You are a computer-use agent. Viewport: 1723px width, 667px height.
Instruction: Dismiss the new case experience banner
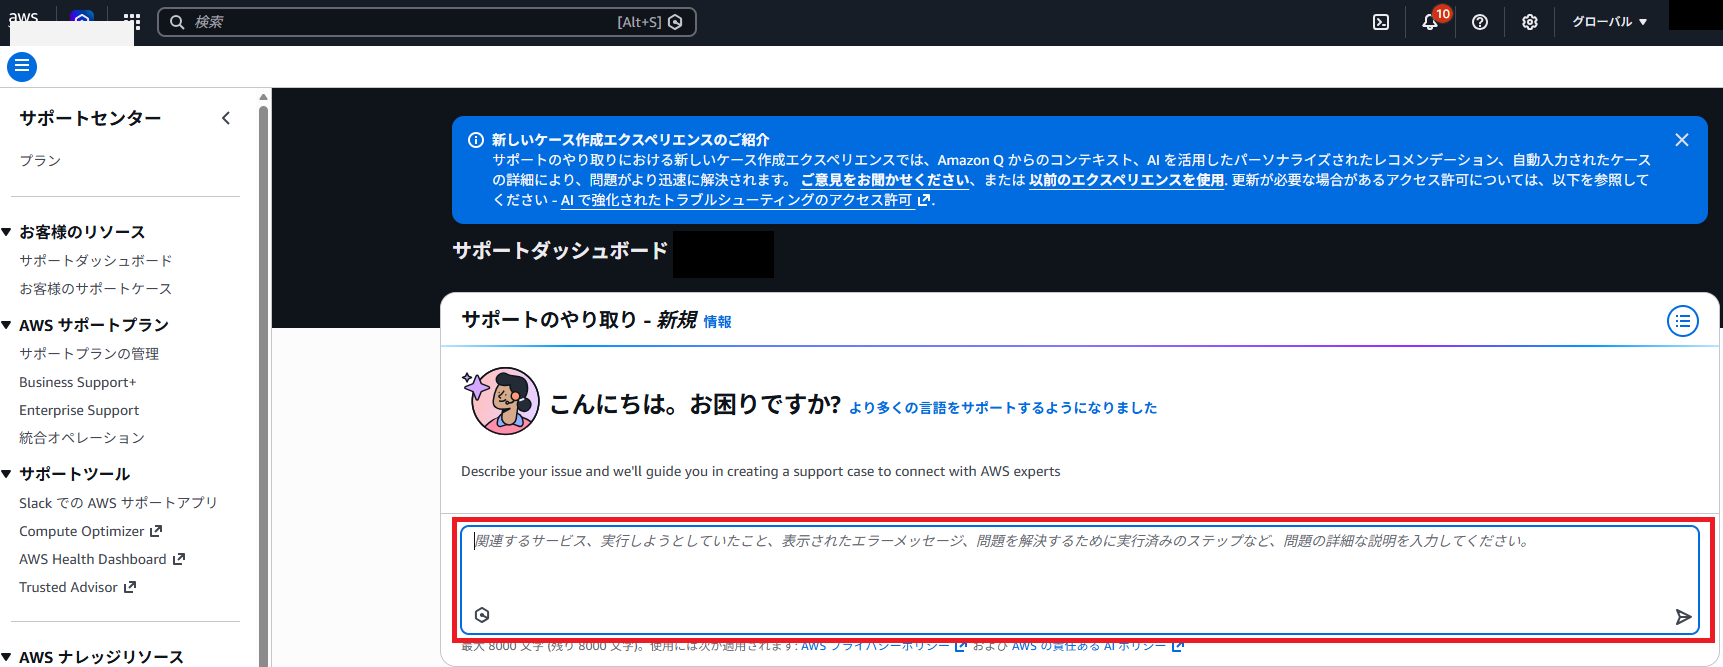[1682, 140]
